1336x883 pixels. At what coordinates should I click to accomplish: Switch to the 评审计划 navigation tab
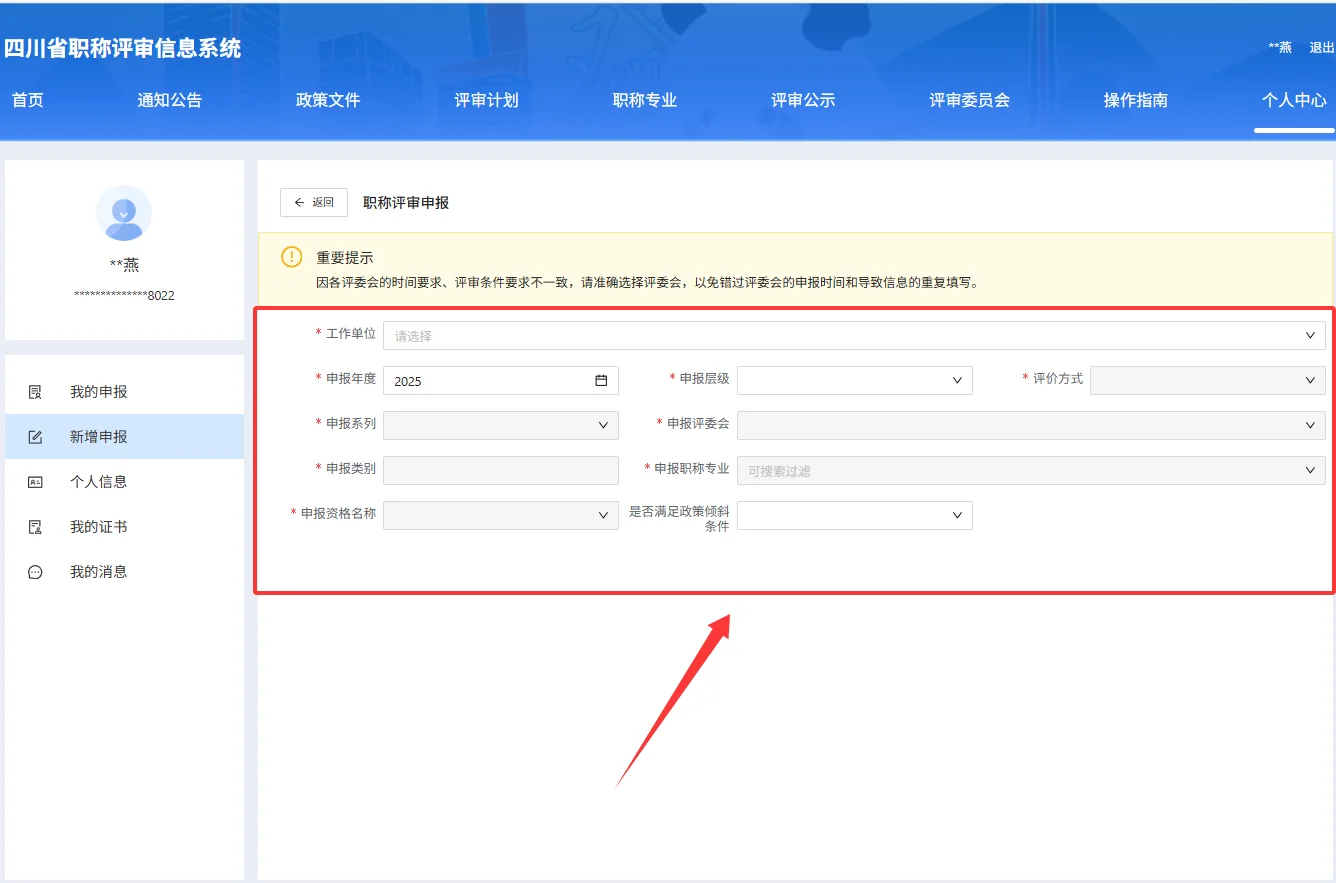coord(485,100)
